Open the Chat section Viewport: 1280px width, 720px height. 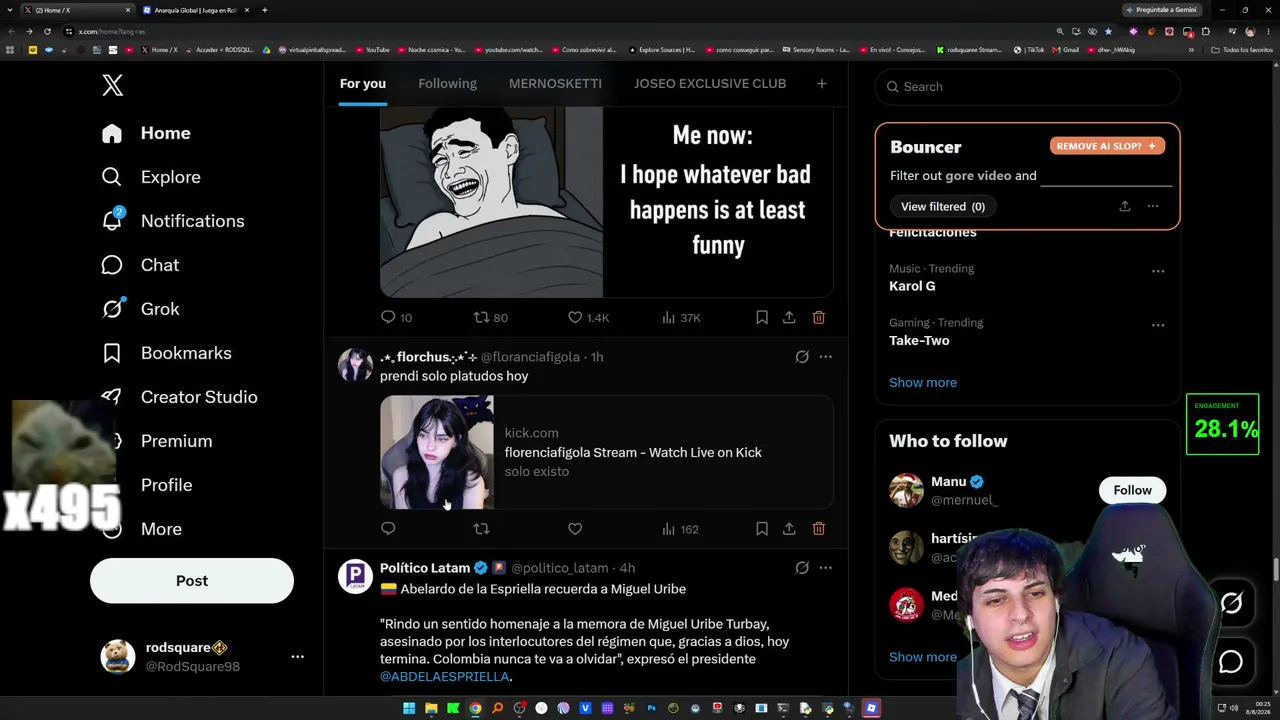point(140,265)
